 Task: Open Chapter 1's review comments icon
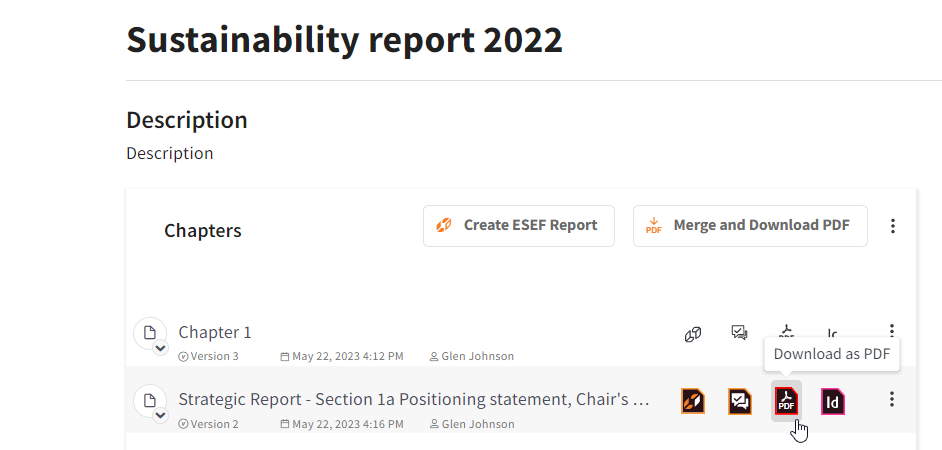(x=740, y=332)
